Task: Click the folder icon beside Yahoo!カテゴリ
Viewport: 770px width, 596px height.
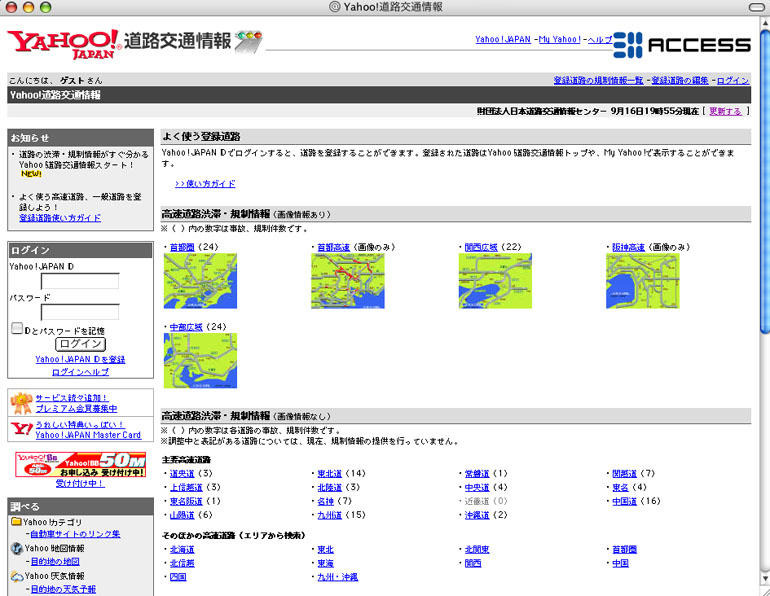Action: coord(16,521)
